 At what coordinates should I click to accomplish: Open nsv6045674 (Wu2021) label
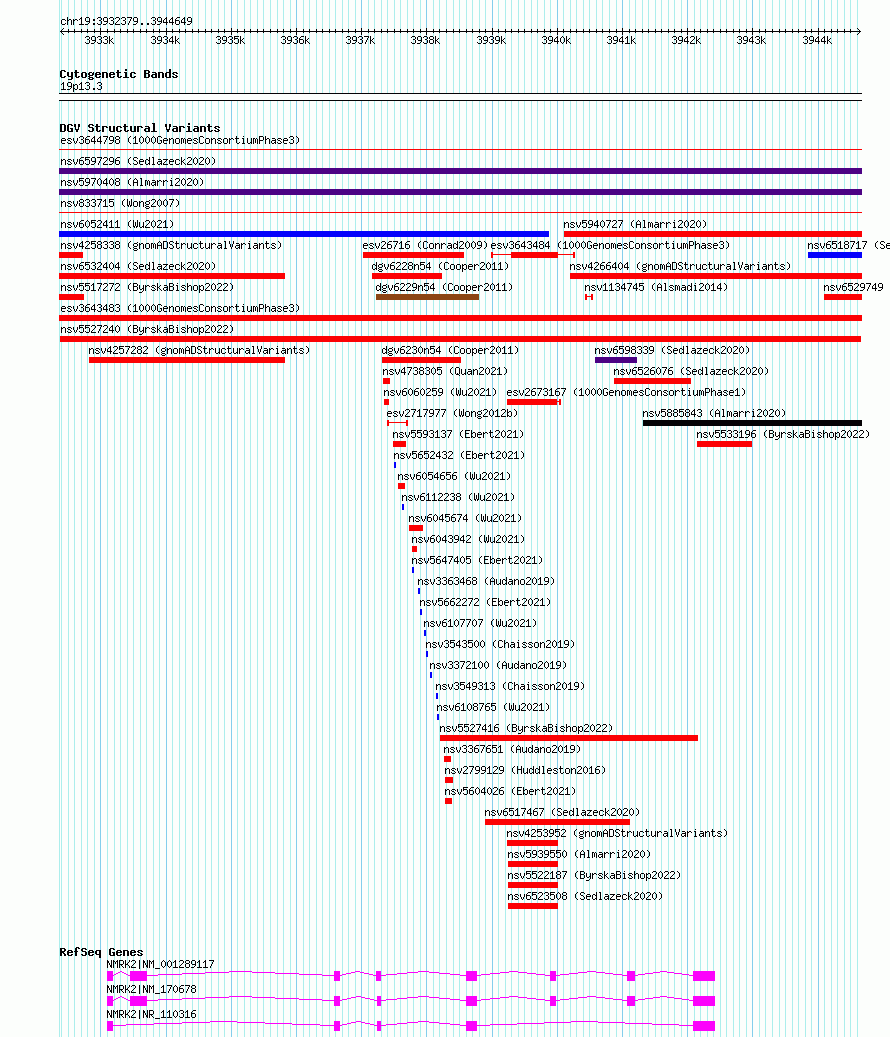coord(465,518)
